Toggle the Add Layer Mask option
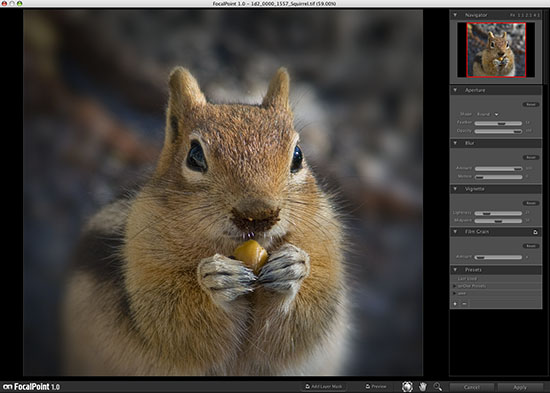 (323, 386)
